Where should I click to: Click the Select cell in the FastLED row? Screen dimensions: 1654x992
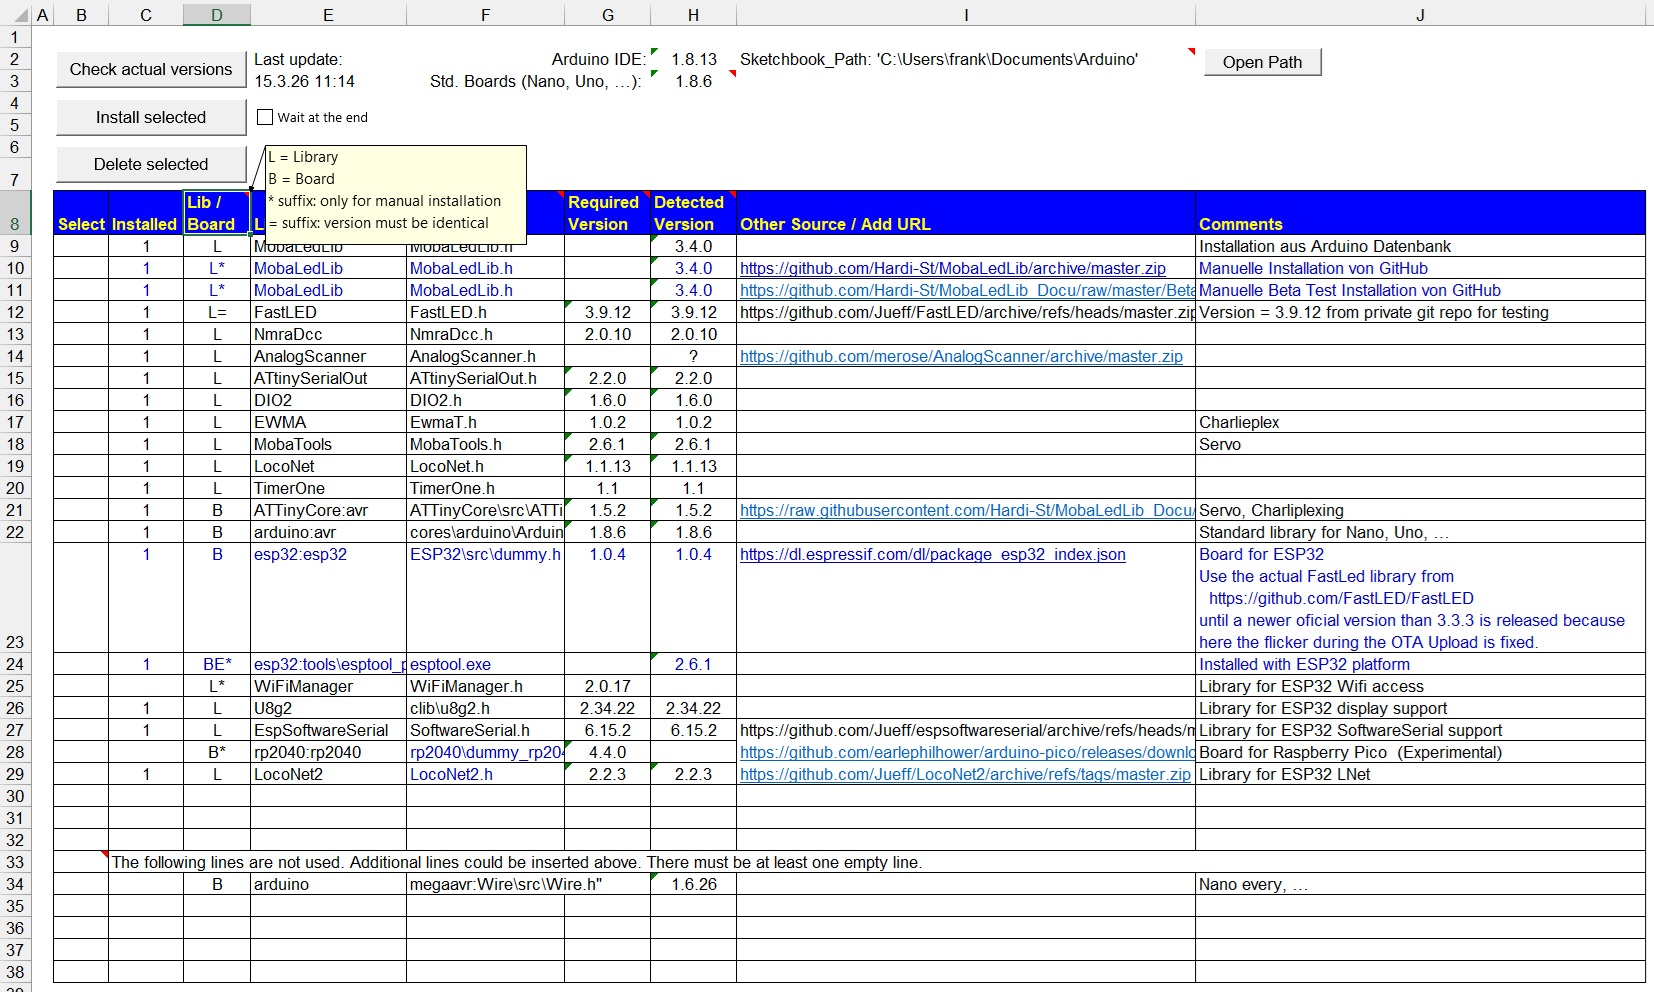(81, 312)
